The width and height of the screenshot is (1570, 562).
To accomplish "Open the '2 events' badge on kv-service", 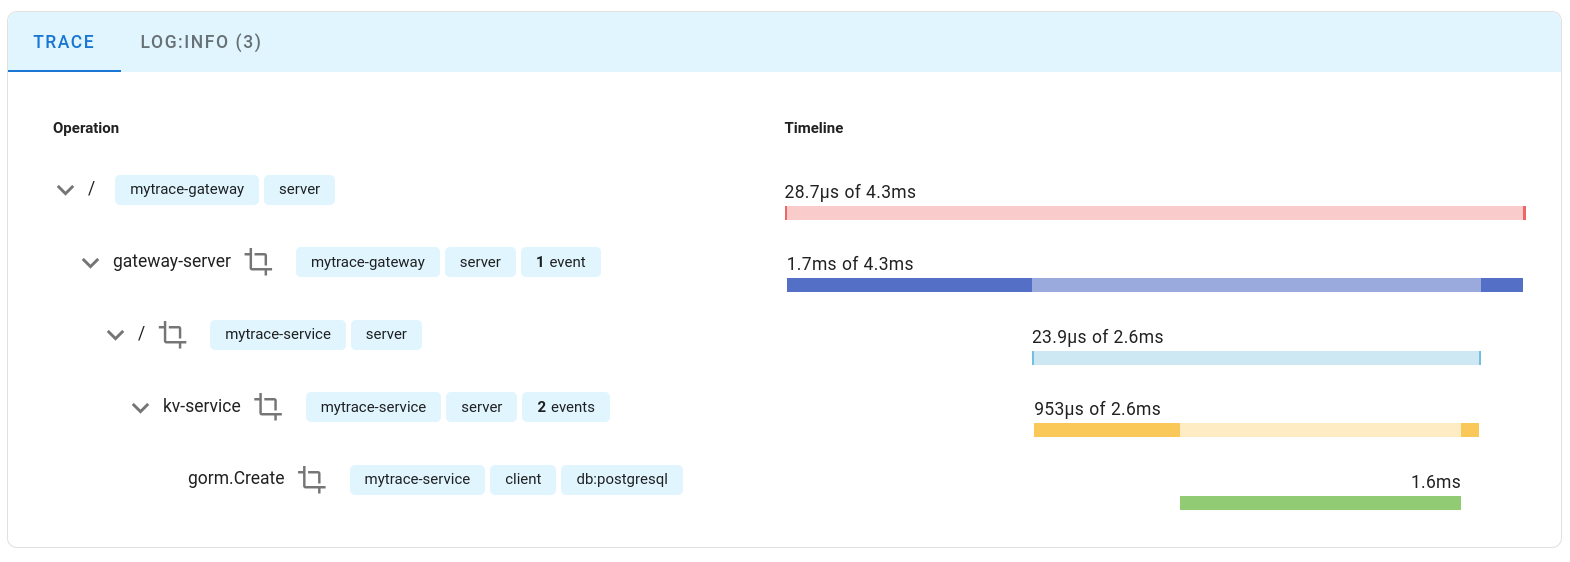I will [565, 407].
